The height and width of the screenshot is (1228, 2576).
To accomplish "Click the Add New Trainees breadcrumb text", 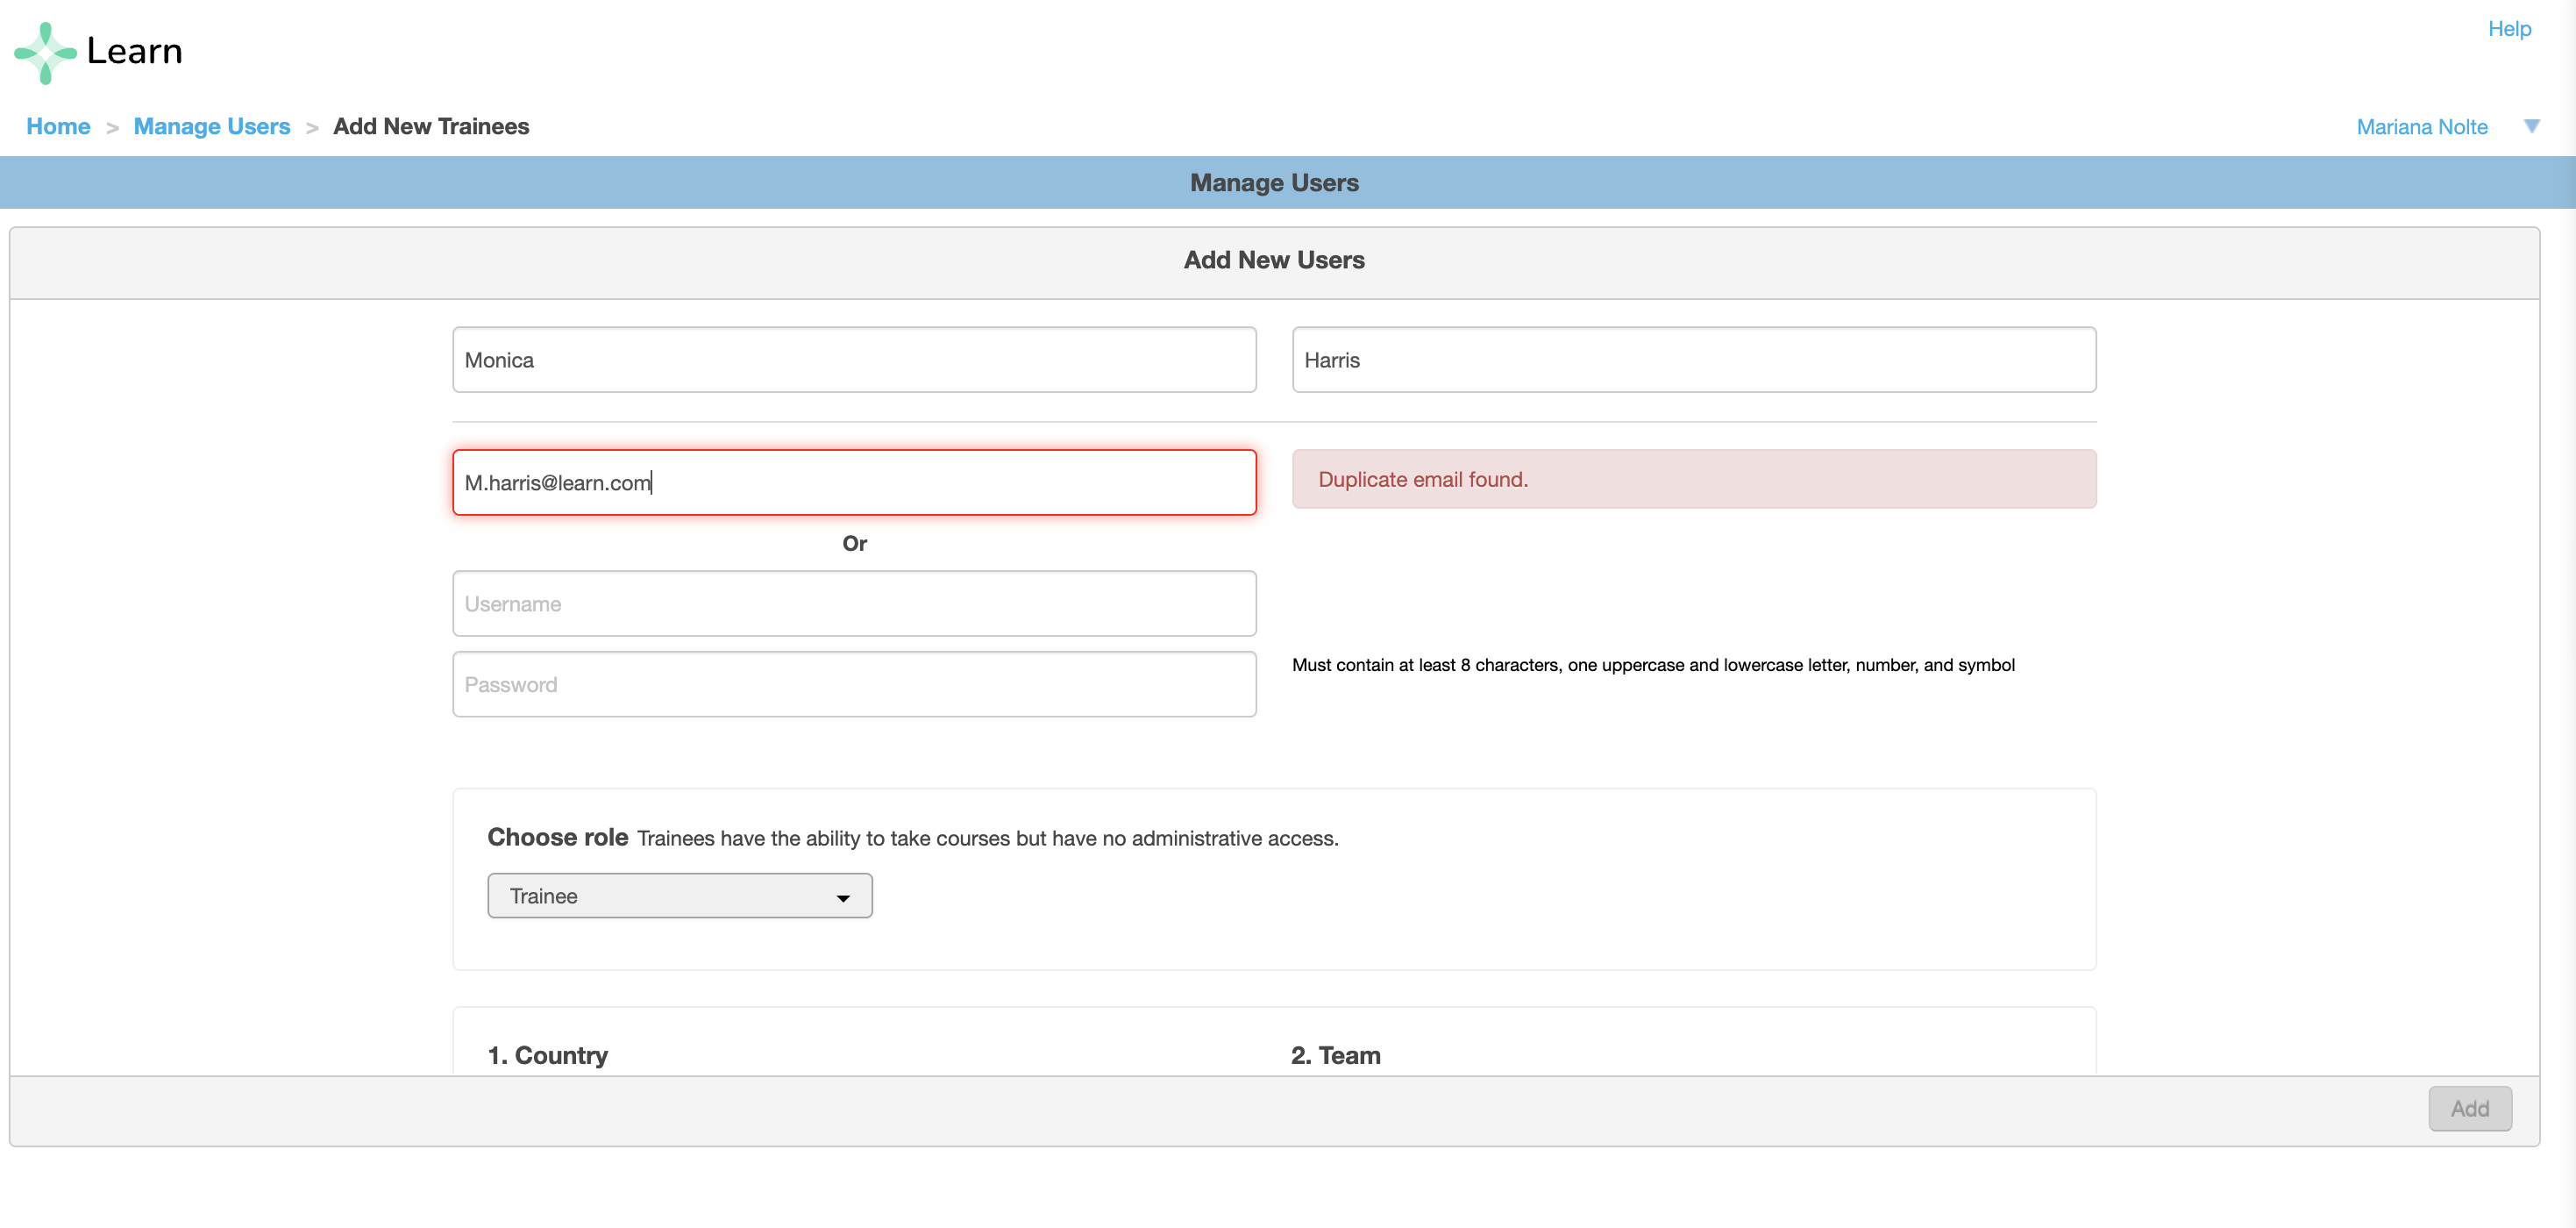I will pyautogui.click(x=431, y=127).
